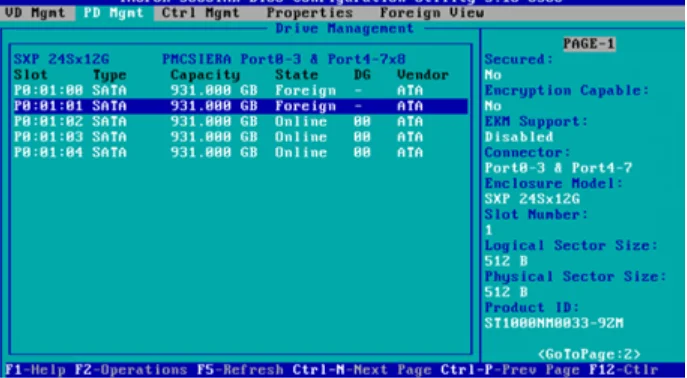The width and height of the screenshot is (687, 378).
Task: Click the Vendor column header
Action: (x=423, y=75)
